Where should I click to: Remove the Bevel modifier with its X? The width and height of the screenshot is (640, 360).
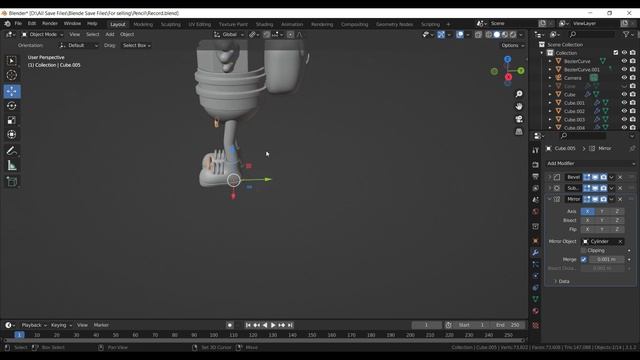tap(620, 177)
